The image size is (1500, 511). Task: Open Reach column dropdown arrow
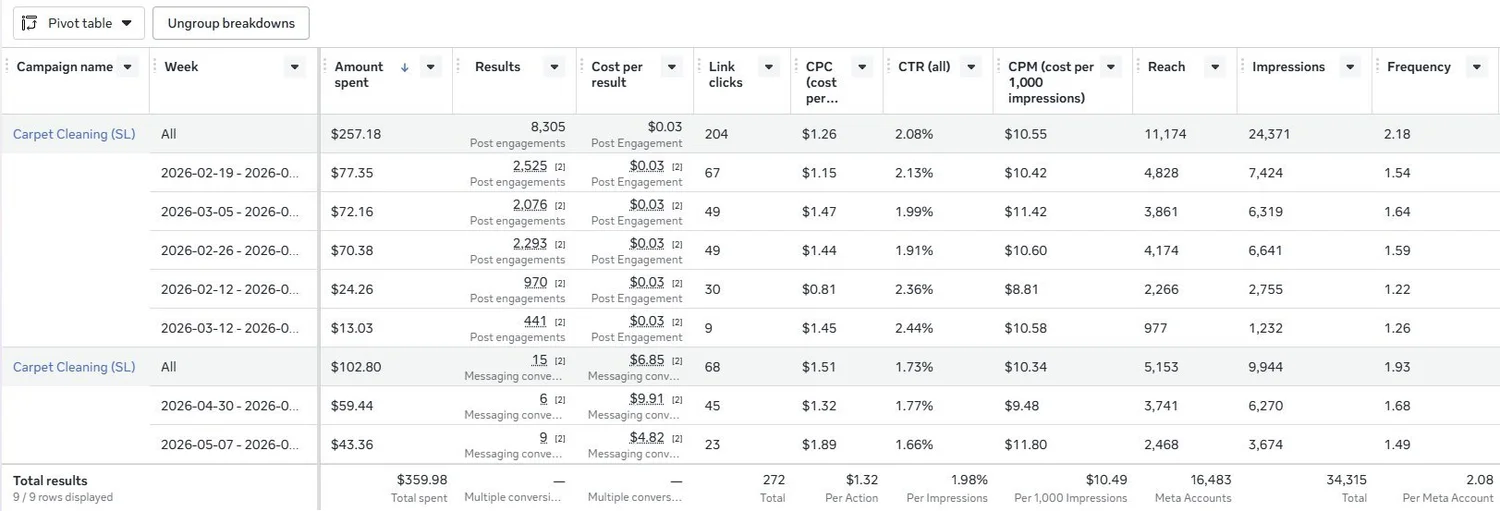tap(1215, 67)
